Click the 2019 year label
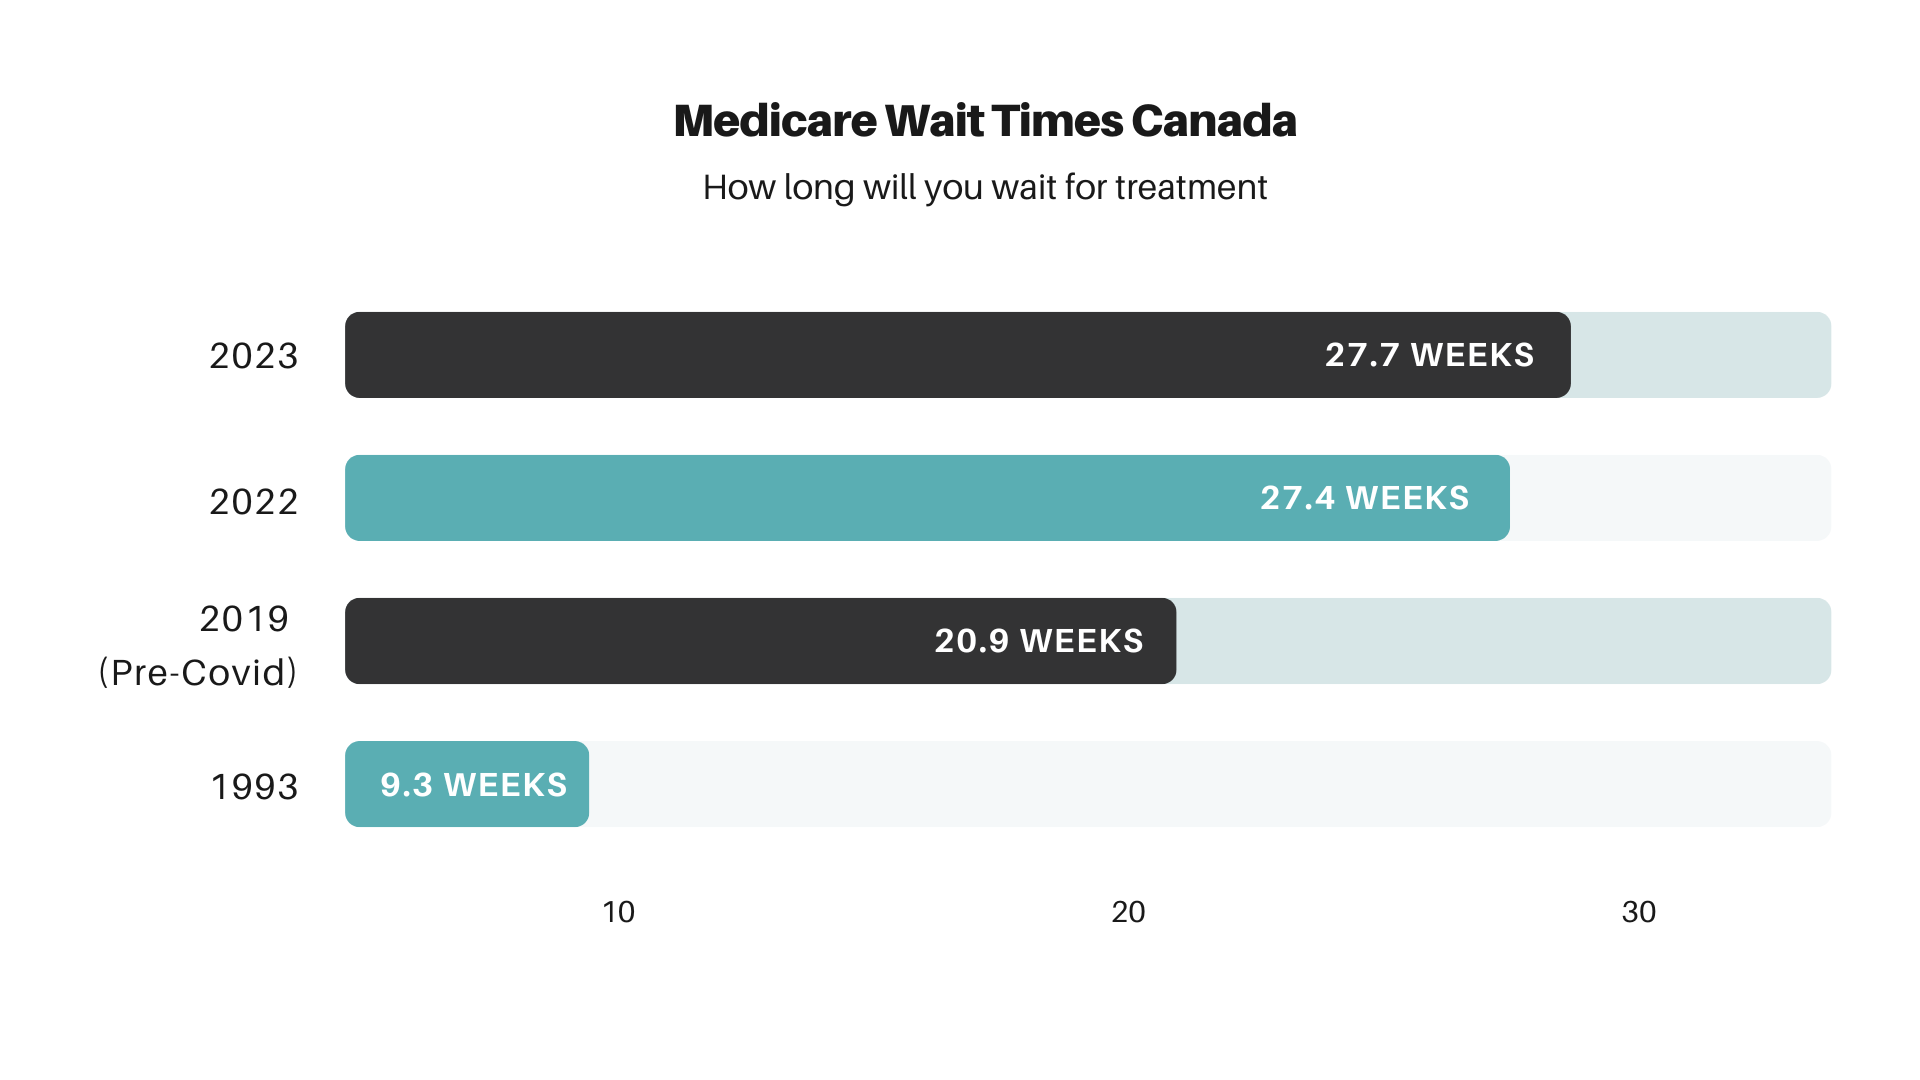The height and width of the screenshot is (1080, 1920). click(x=245, y=619)
